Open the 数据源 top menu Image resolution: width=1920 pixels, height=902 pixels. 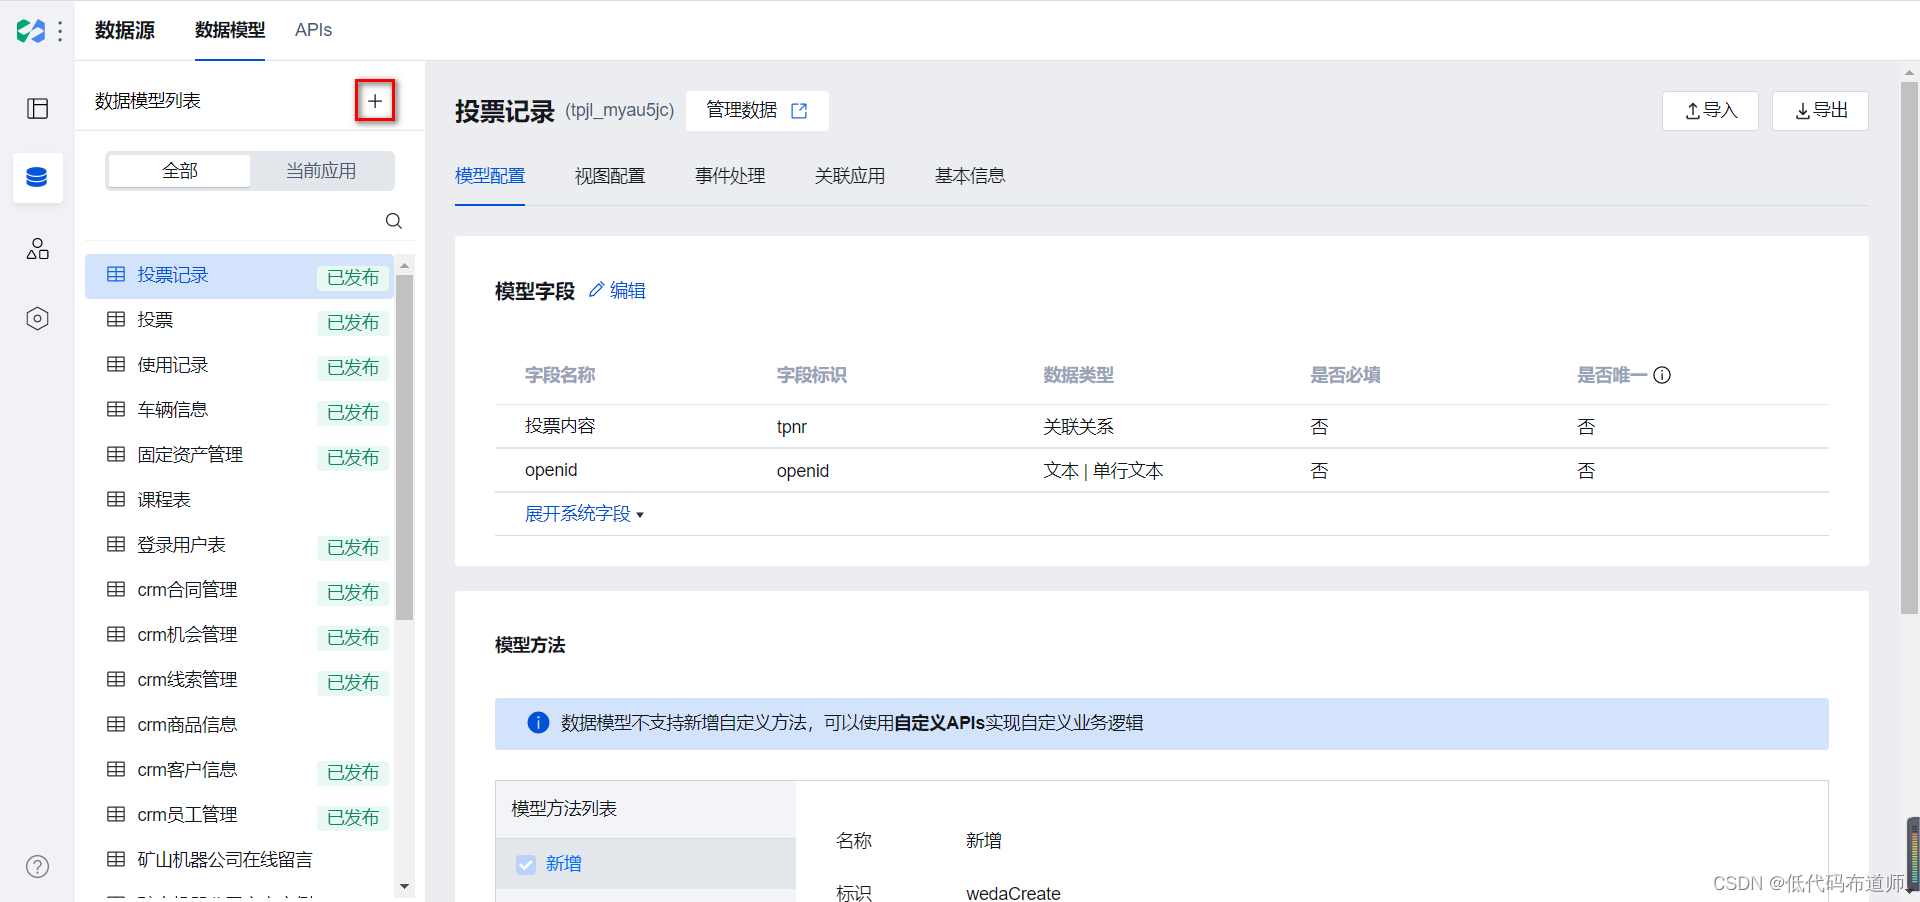click(125, 30)
